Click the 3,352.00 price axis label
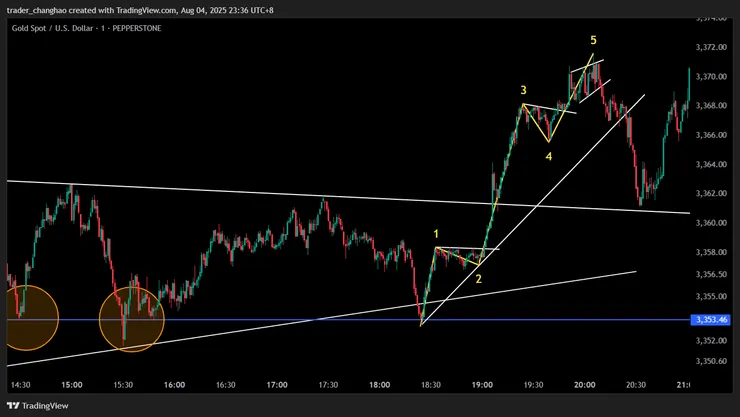Image resolution: width=740 pixels, height=417 pixels. (x=711, y=340)
